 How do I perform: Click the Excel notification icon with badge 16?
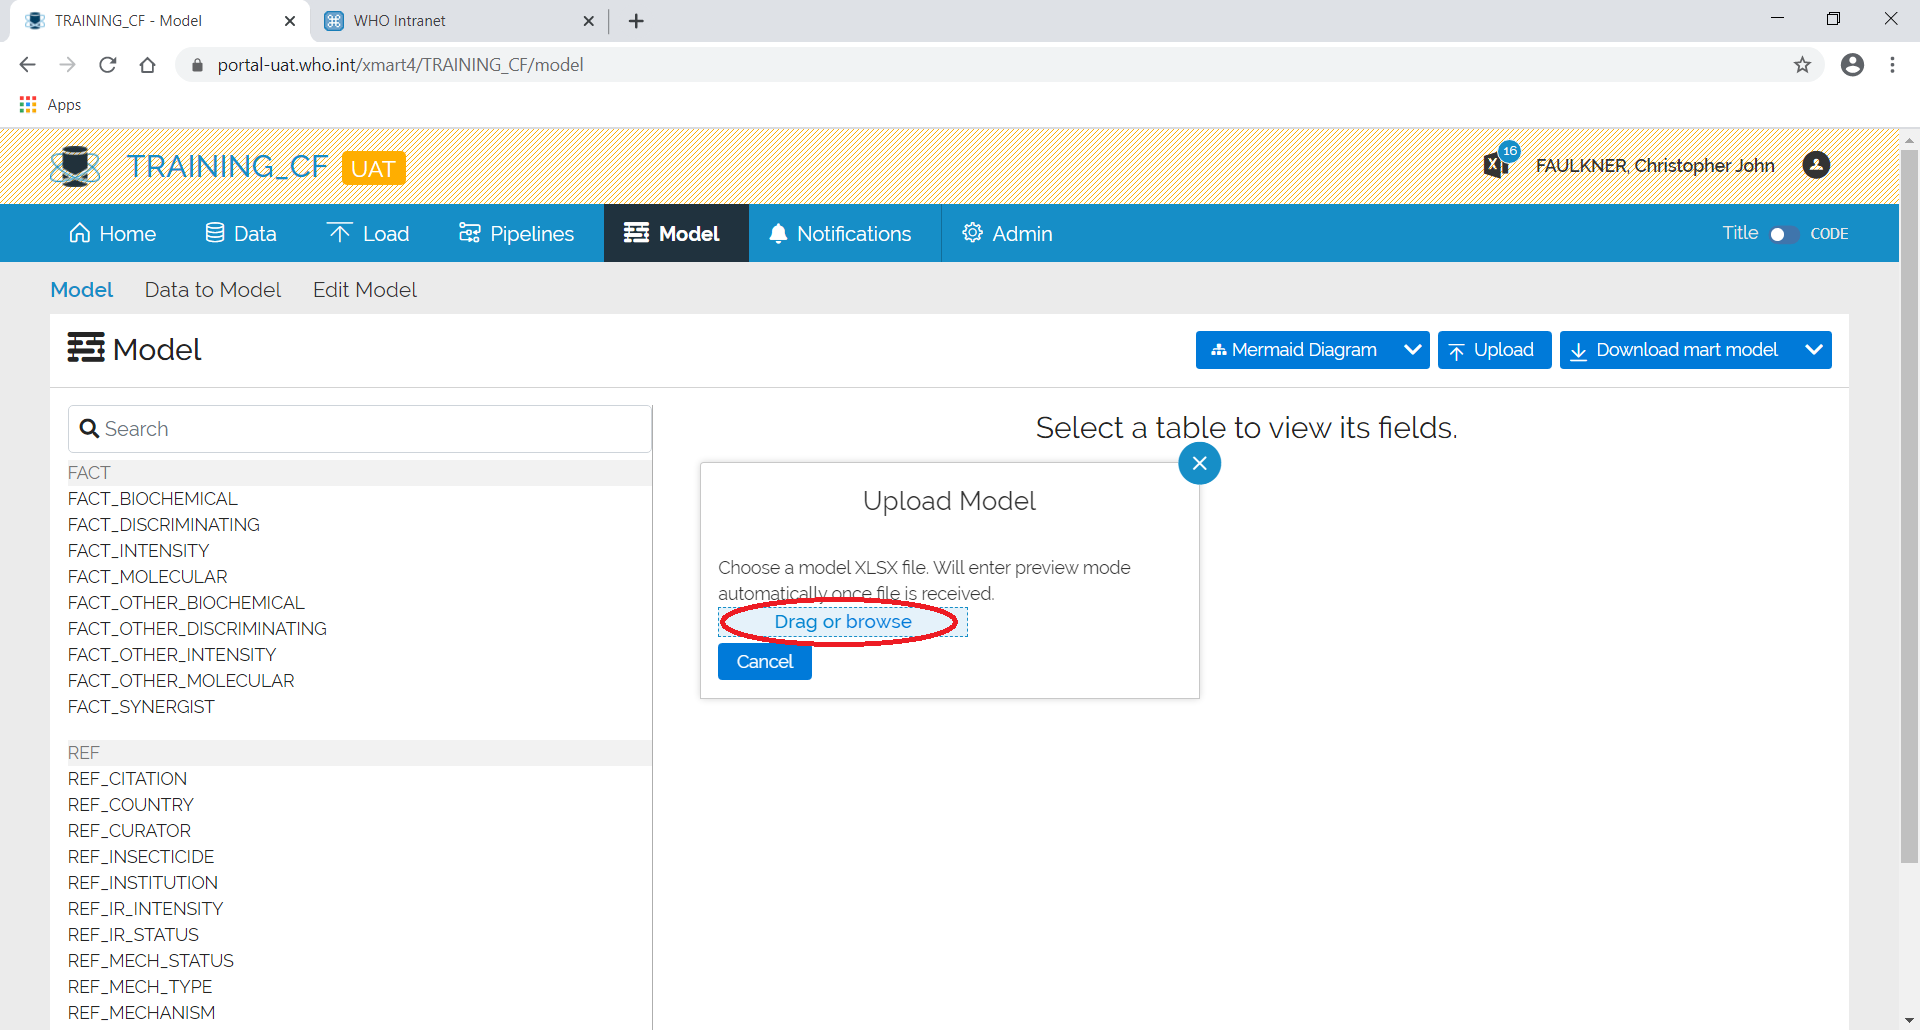(x=1495, y=163)
